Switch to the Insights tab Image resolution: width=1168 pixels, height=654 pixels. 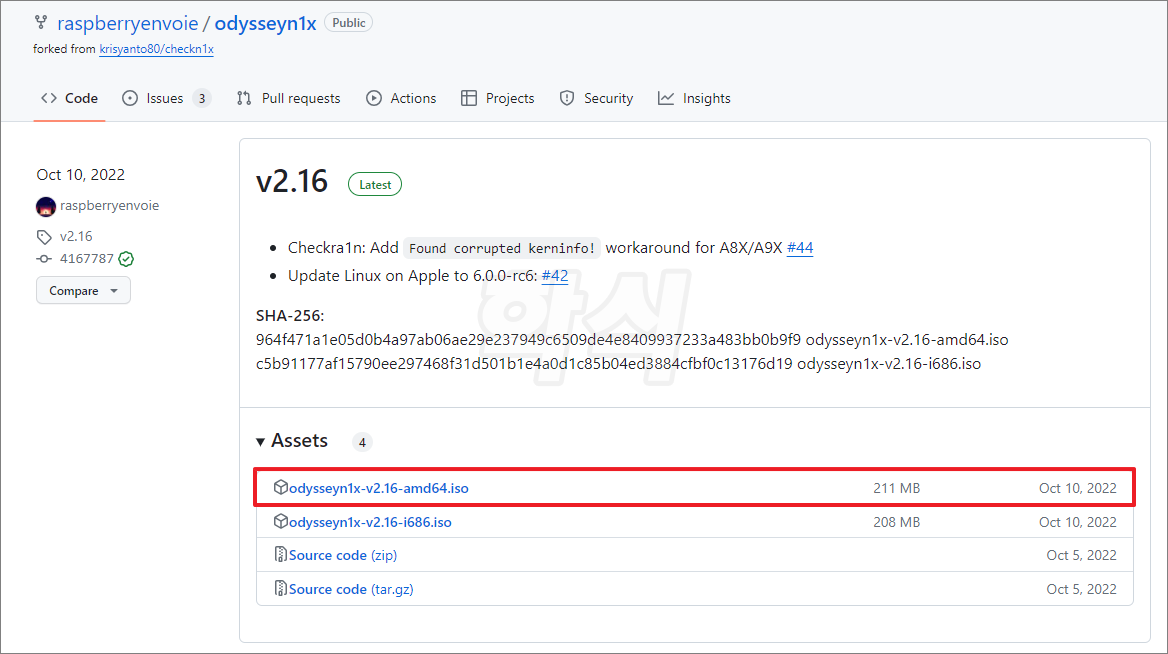coord(694,98)
